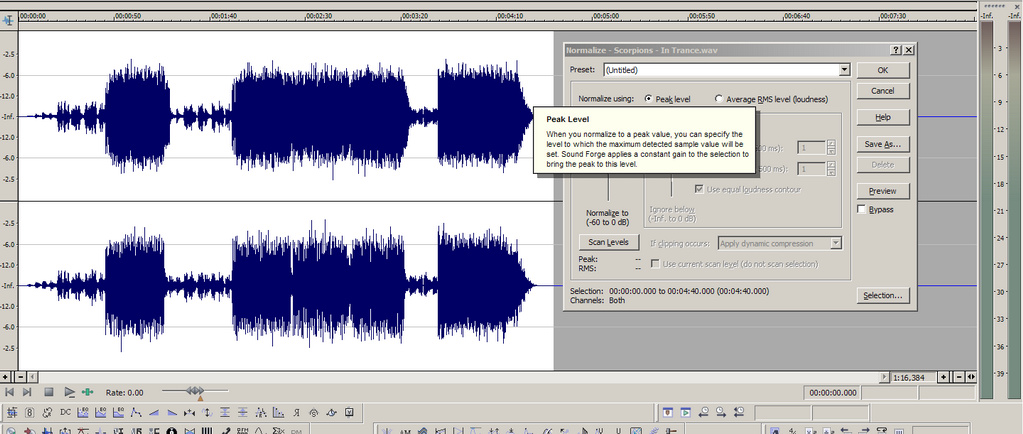Viewport: 1023px width, 434px height.
Task: Click the playback rate slider
Action: pos(195,391)
